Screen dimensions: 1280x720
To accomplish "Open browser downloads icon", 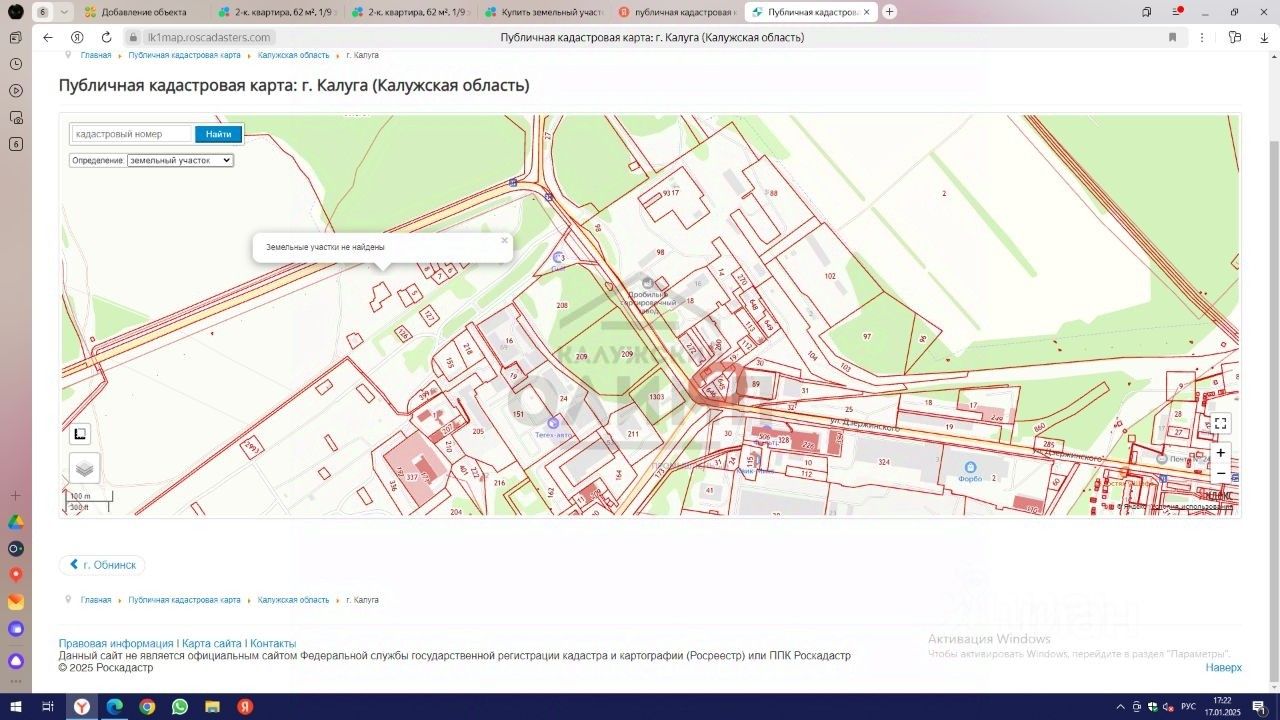I will click(x=1264, y=37).
